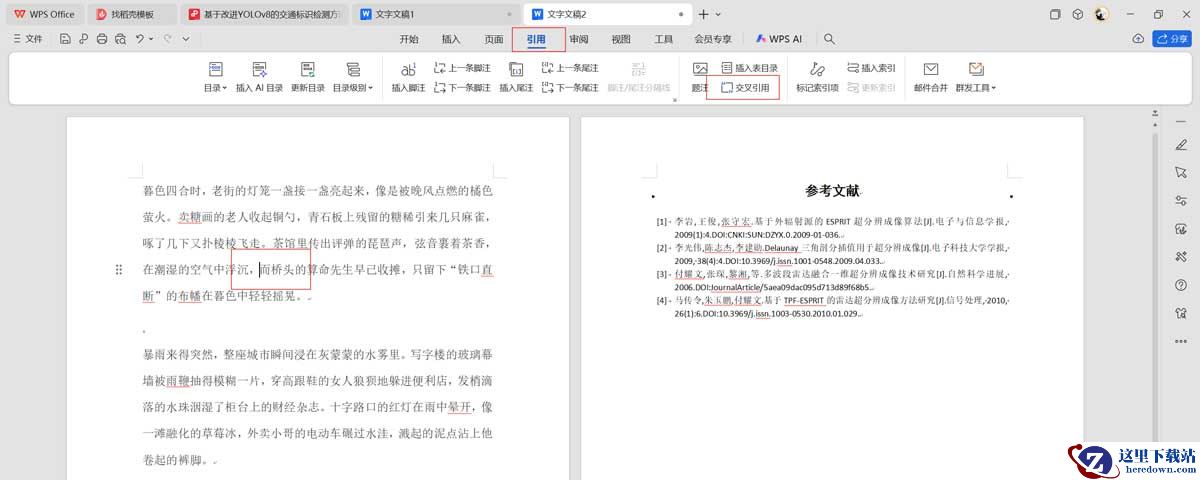Click the help question mark icon
This screenshot has width=1200, height=480.
[x=1181, y=284]
